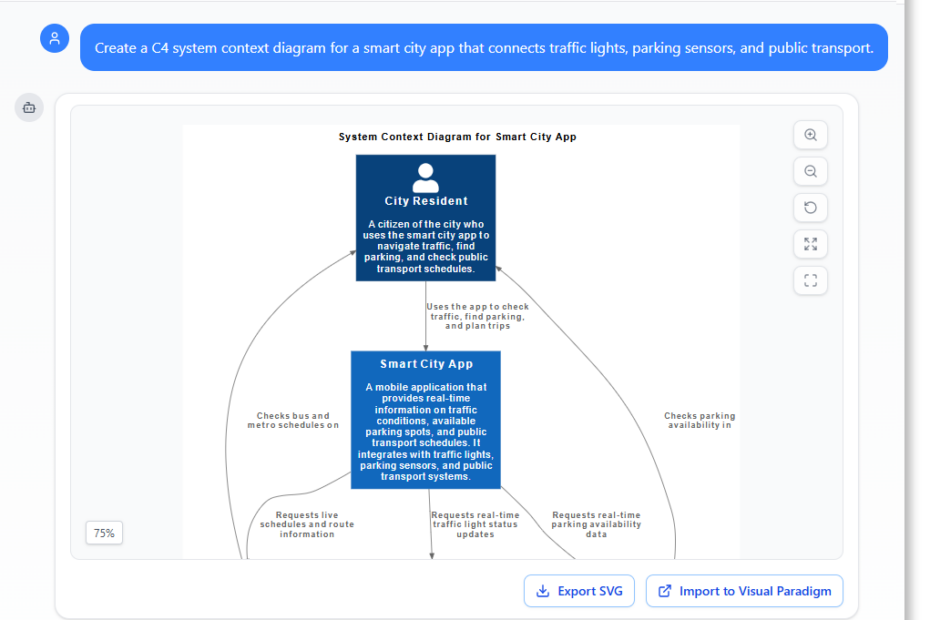This screenshot has width=930, height=620.
Task: Click the user prompt message bubble
Action: pyautogui.click(x=487, y=47)
